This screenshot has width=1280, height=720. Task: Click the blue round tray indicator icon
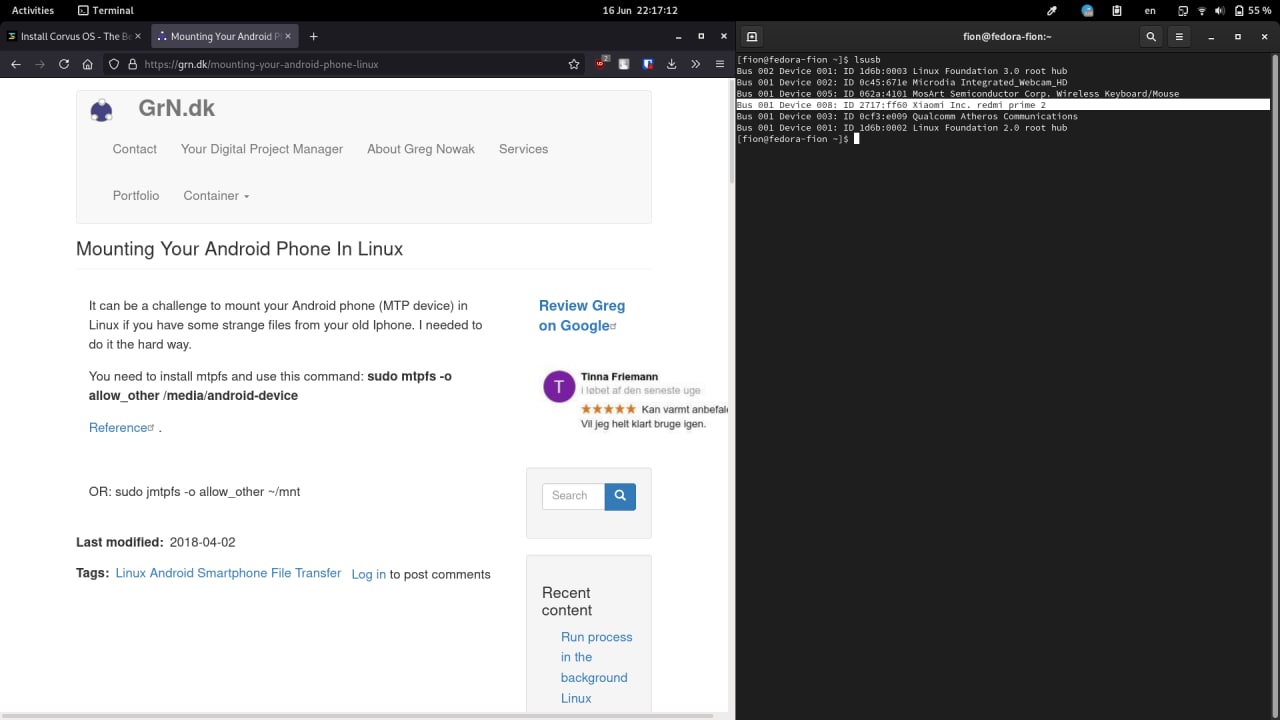tap(1087, 10)
